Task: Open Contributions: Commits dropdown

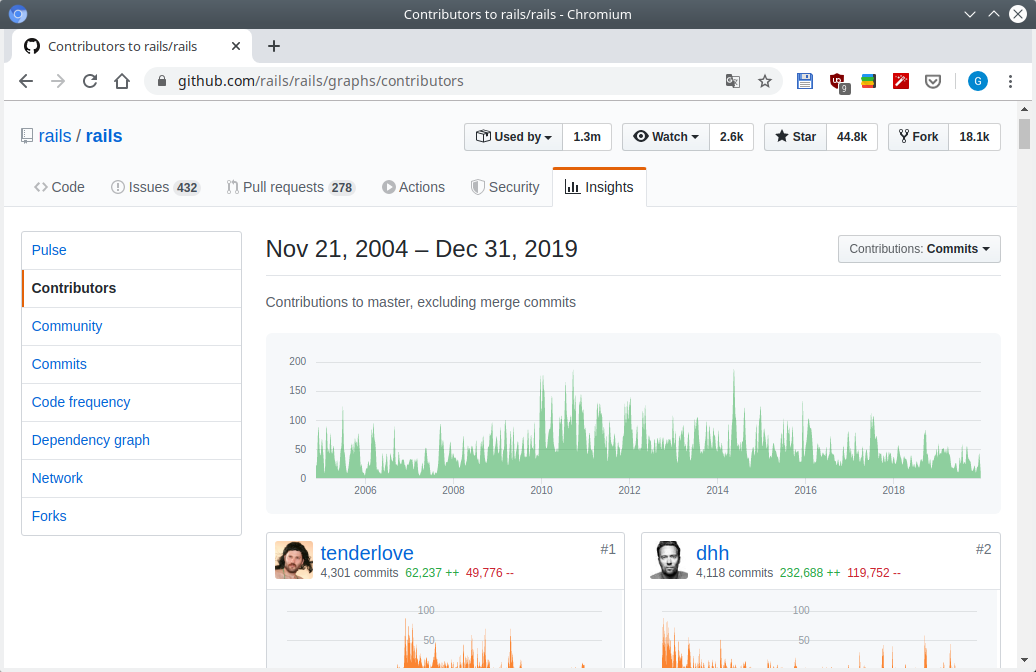Action: [x=919, y=249]
